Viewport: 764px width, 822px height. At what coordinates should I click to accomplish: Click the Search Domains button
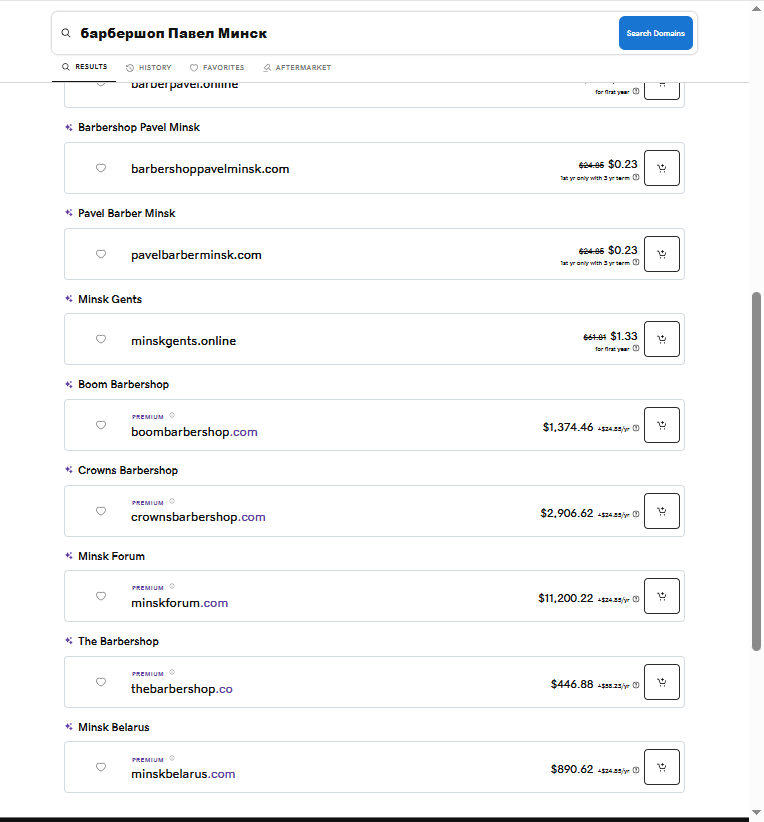tap(655, 33)
